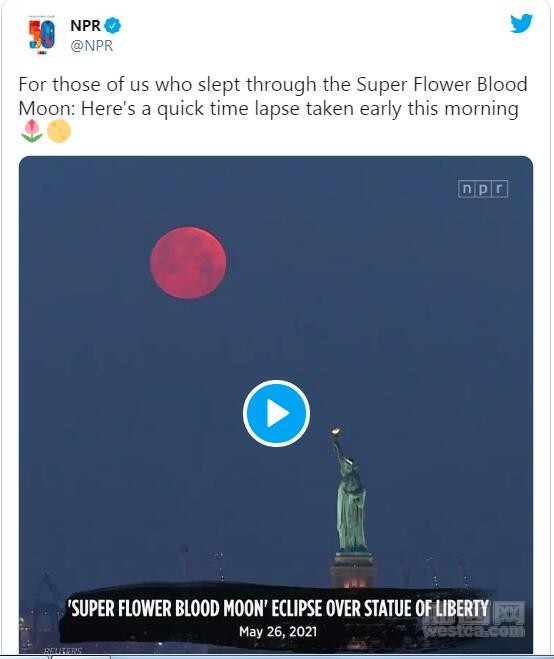Click the red blood moon in the video
Viewport: 554px width, 659px height.
pyautogui.click(x=188, y=263)
